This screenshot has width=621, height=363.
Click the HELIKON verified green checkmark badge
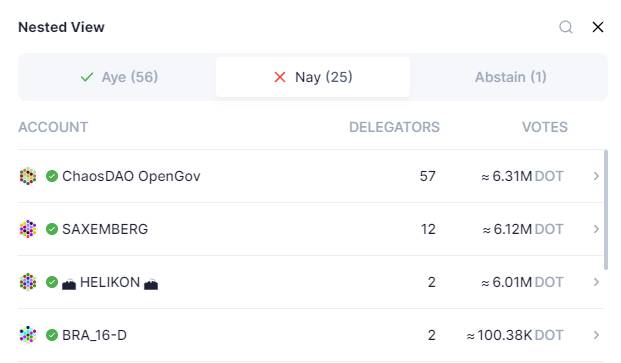[x=52, y=282]
